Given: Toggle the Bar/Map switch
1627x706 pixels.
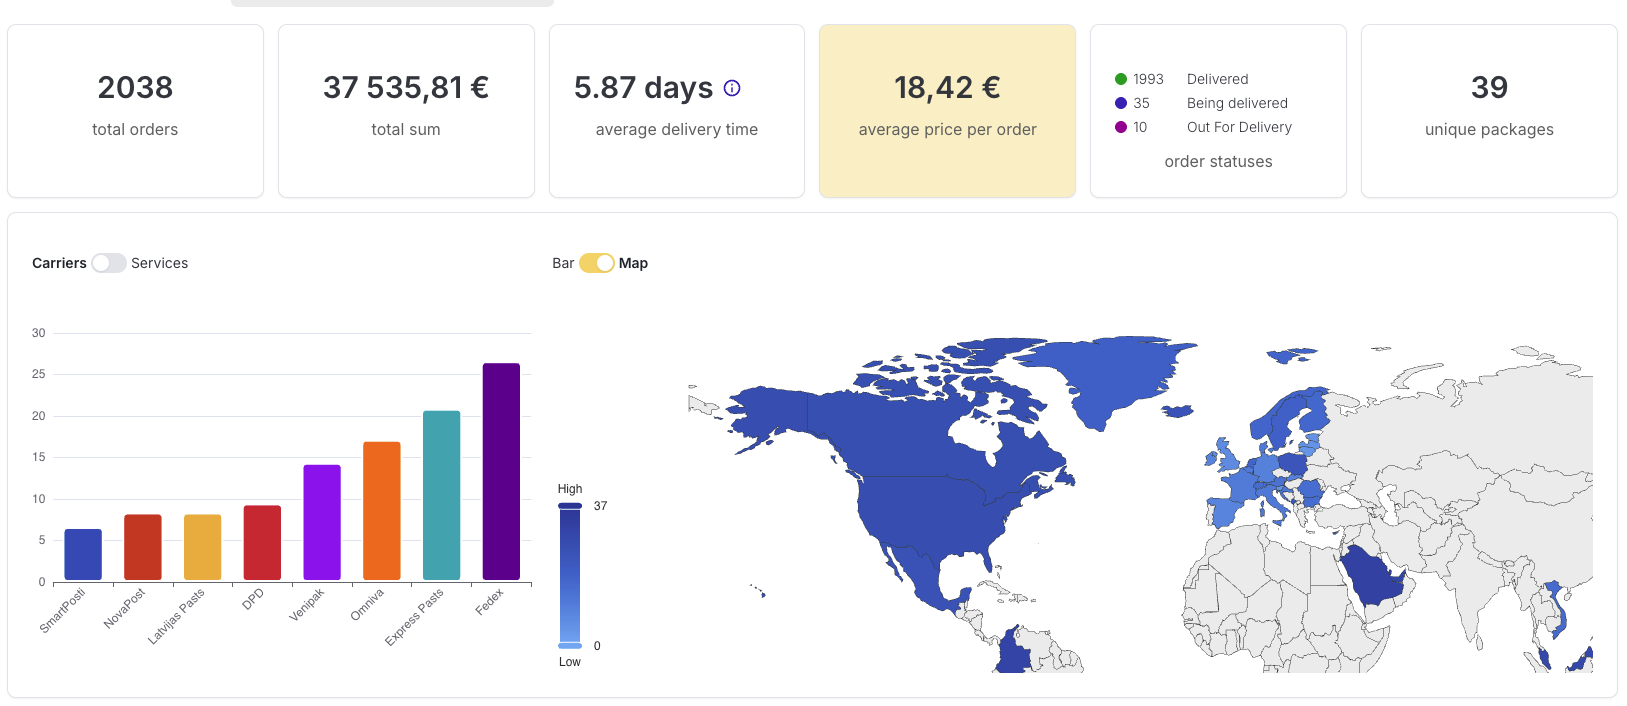Looking at the screenshot, I should (x=597, y=263).
